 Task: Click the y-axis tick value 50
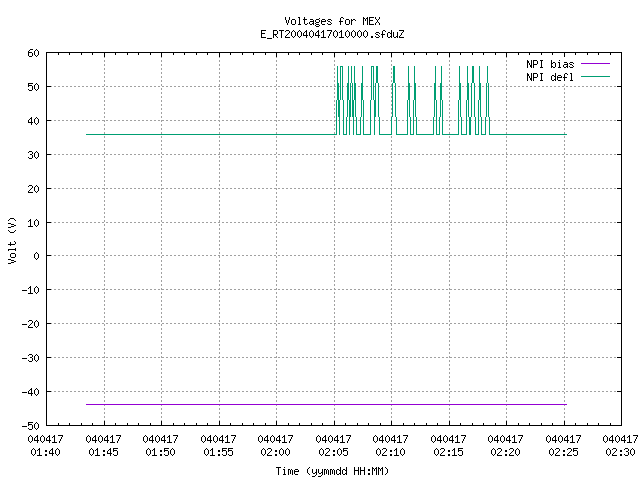click(33, 87)
